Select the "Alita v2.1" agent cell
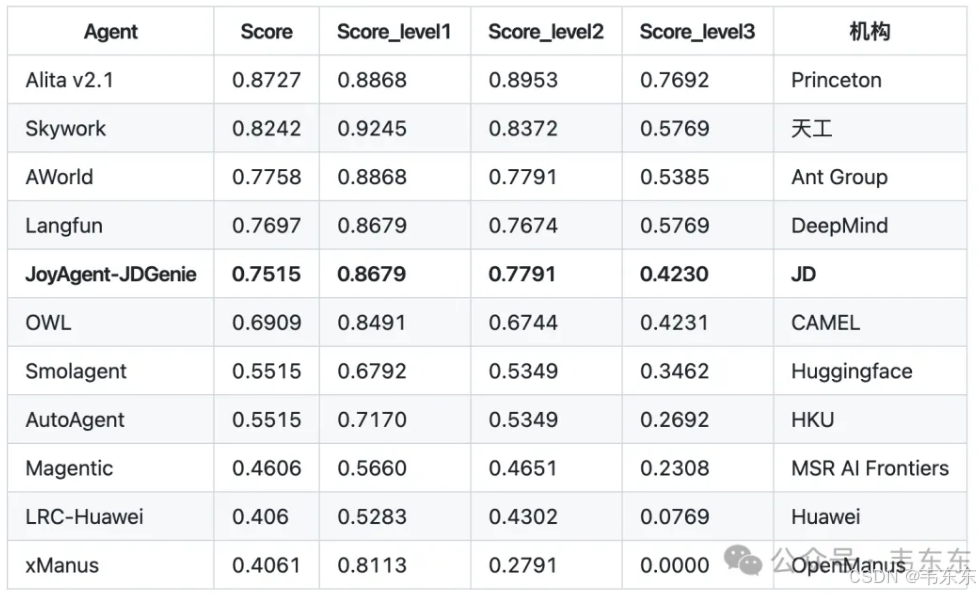The height and width of the screenshot is (594, 980). tap(69, 80)
